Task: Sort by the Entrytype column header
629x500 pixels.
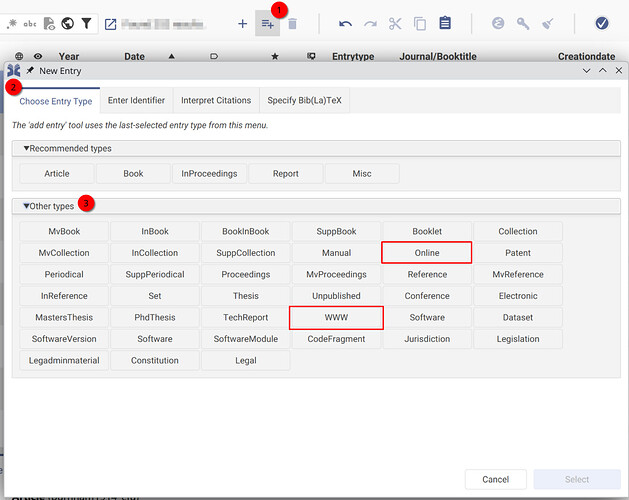Action: point(353,57)
